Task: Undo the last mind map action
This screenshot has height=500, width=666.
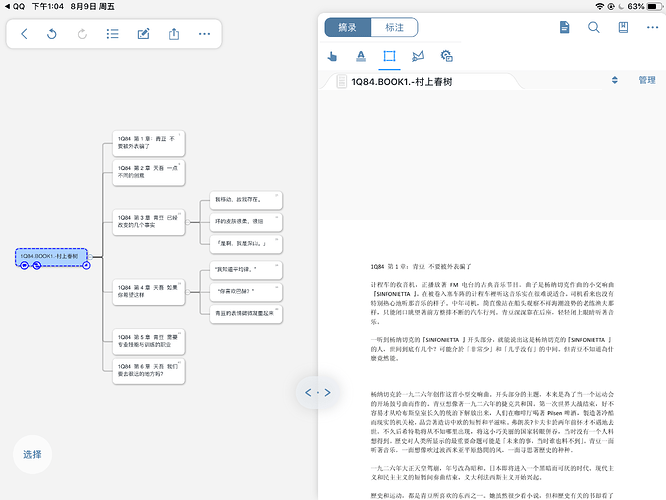Action: [52, 34]
